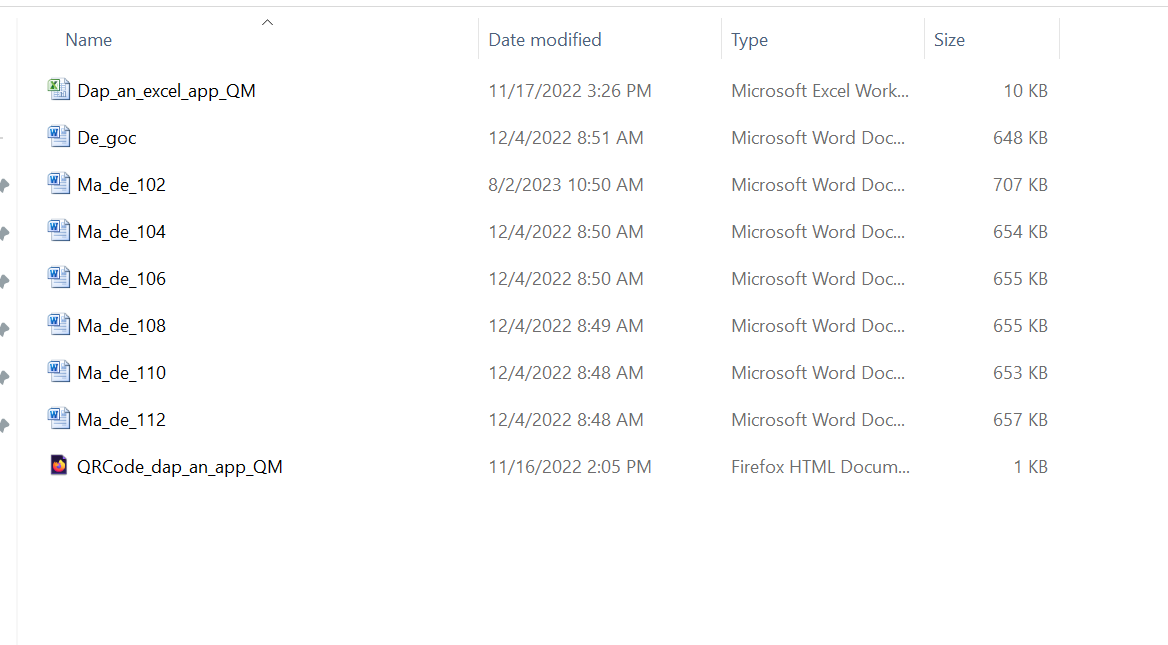Click the Word icon for Ma_de_108

click(59, 325)
